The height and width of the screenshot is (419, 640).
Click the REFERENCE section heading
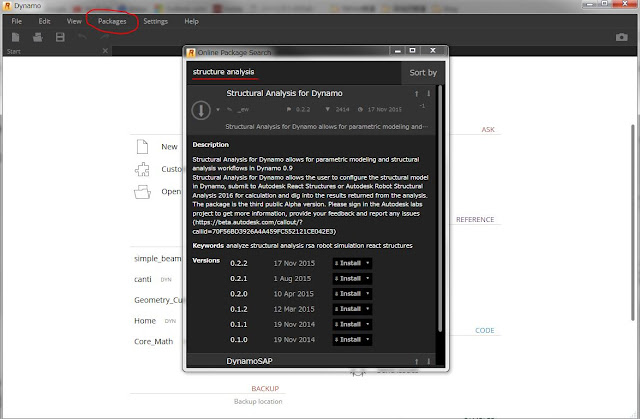(x=475, y=219)
